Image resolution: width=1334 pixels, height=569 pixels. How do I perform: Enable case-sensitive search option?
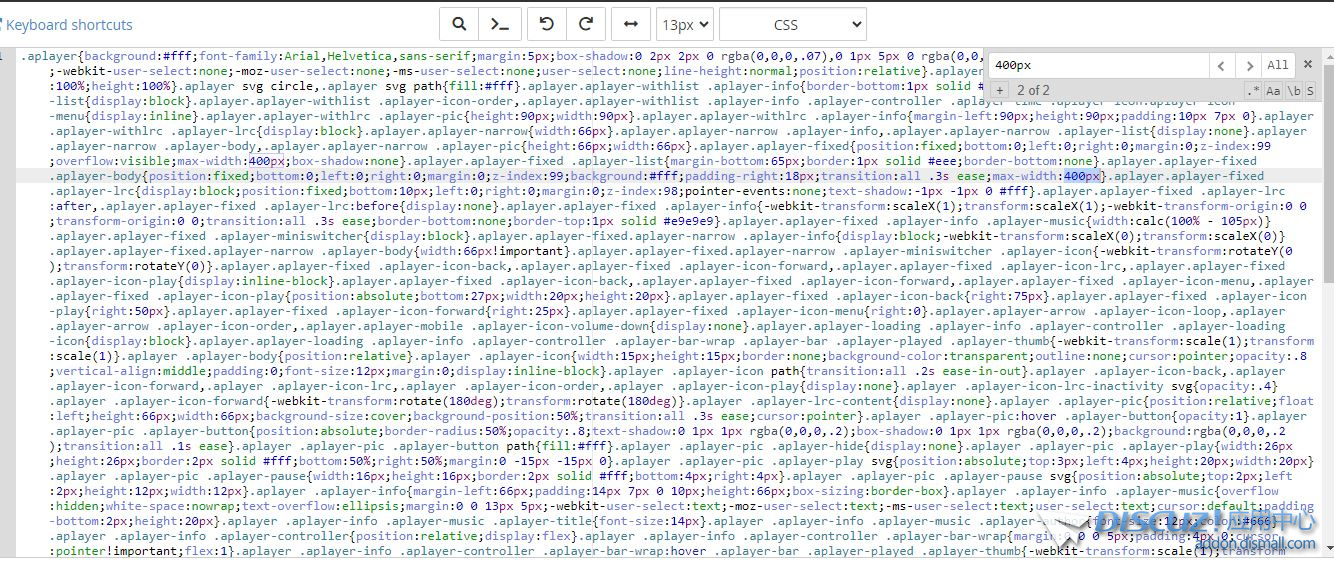pyautogui.click(x=1273, y=91)
